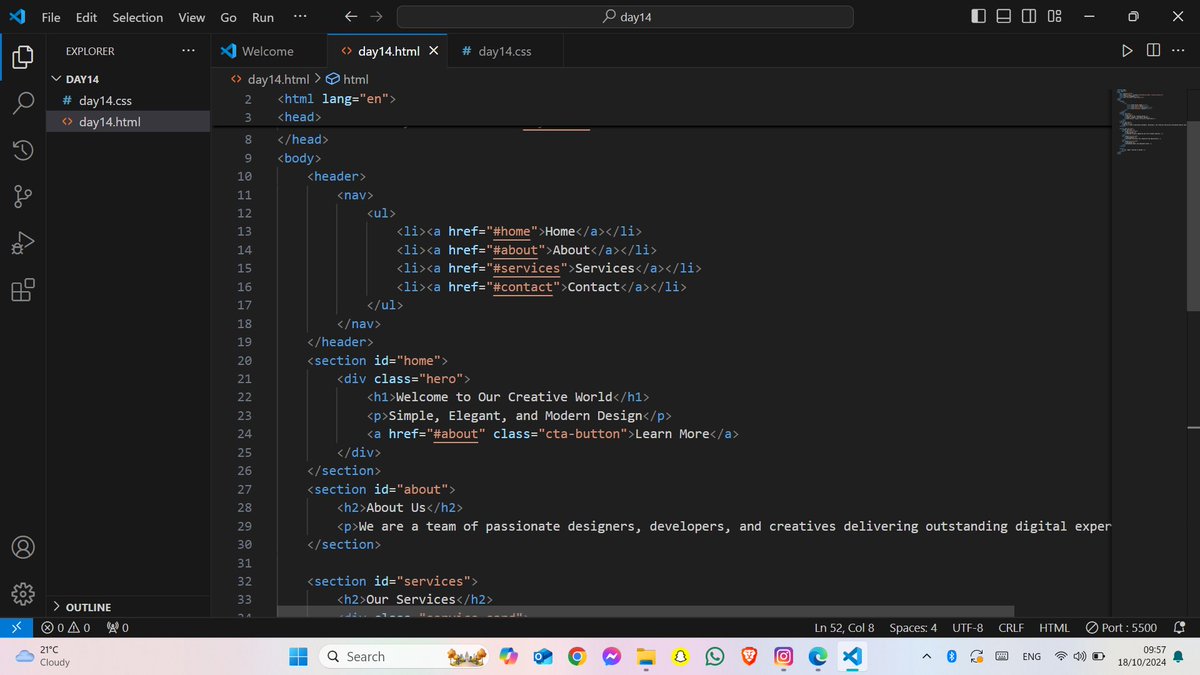
Task: Open breadcrumb day14.html file dropdown
Action: coord(270,79)
